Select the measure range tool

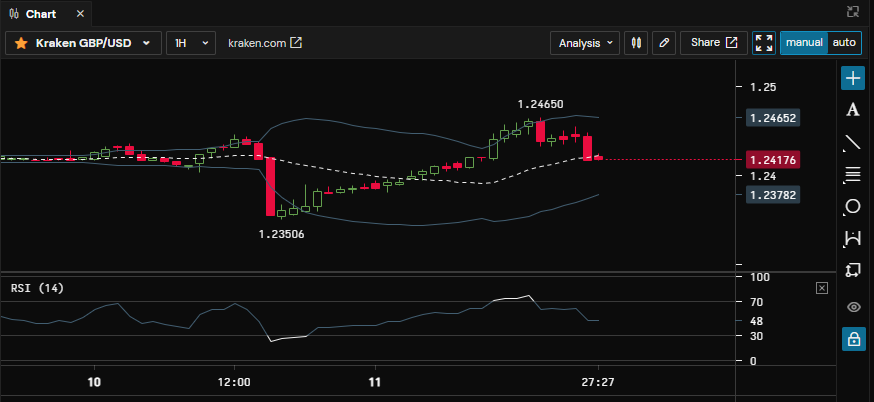[x=853, y=239]
